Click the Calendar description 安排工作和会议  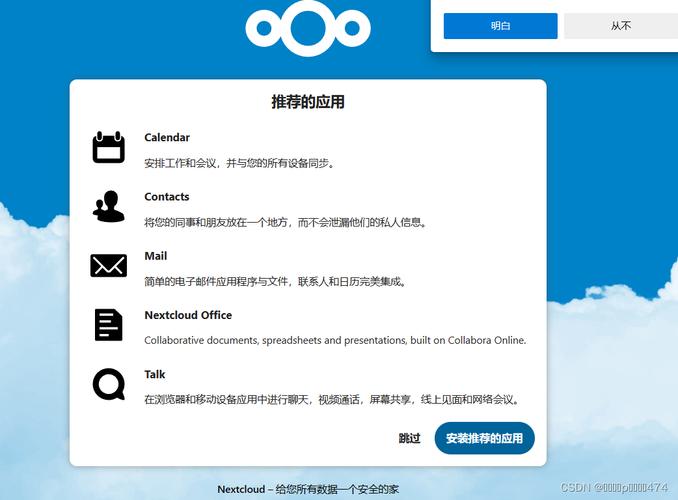tap(240, 163)
